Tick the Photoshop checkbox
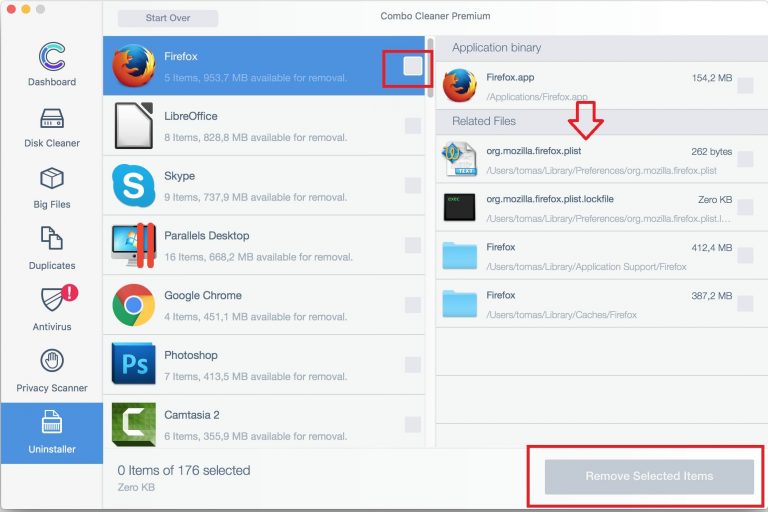The image size is (768, 512). click(x=413, y=365)
